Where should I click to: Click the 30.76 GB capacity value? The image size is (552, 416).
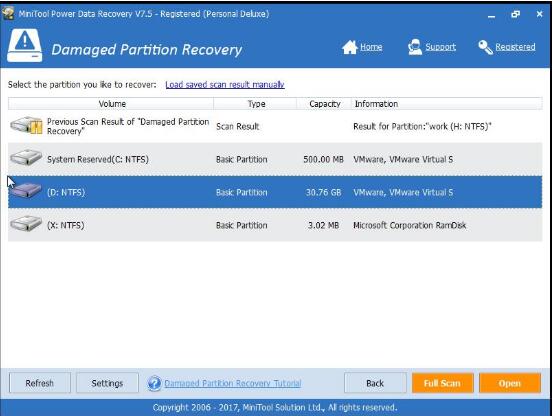[323, 193]
